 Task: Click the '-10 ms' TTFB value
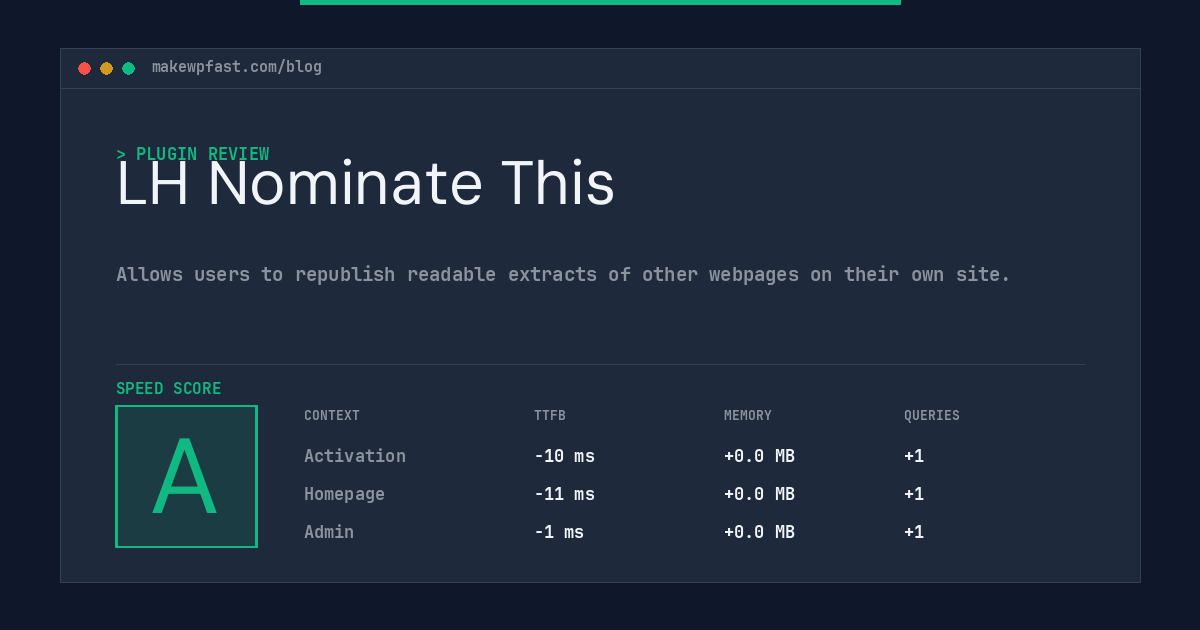click(564, 456)
